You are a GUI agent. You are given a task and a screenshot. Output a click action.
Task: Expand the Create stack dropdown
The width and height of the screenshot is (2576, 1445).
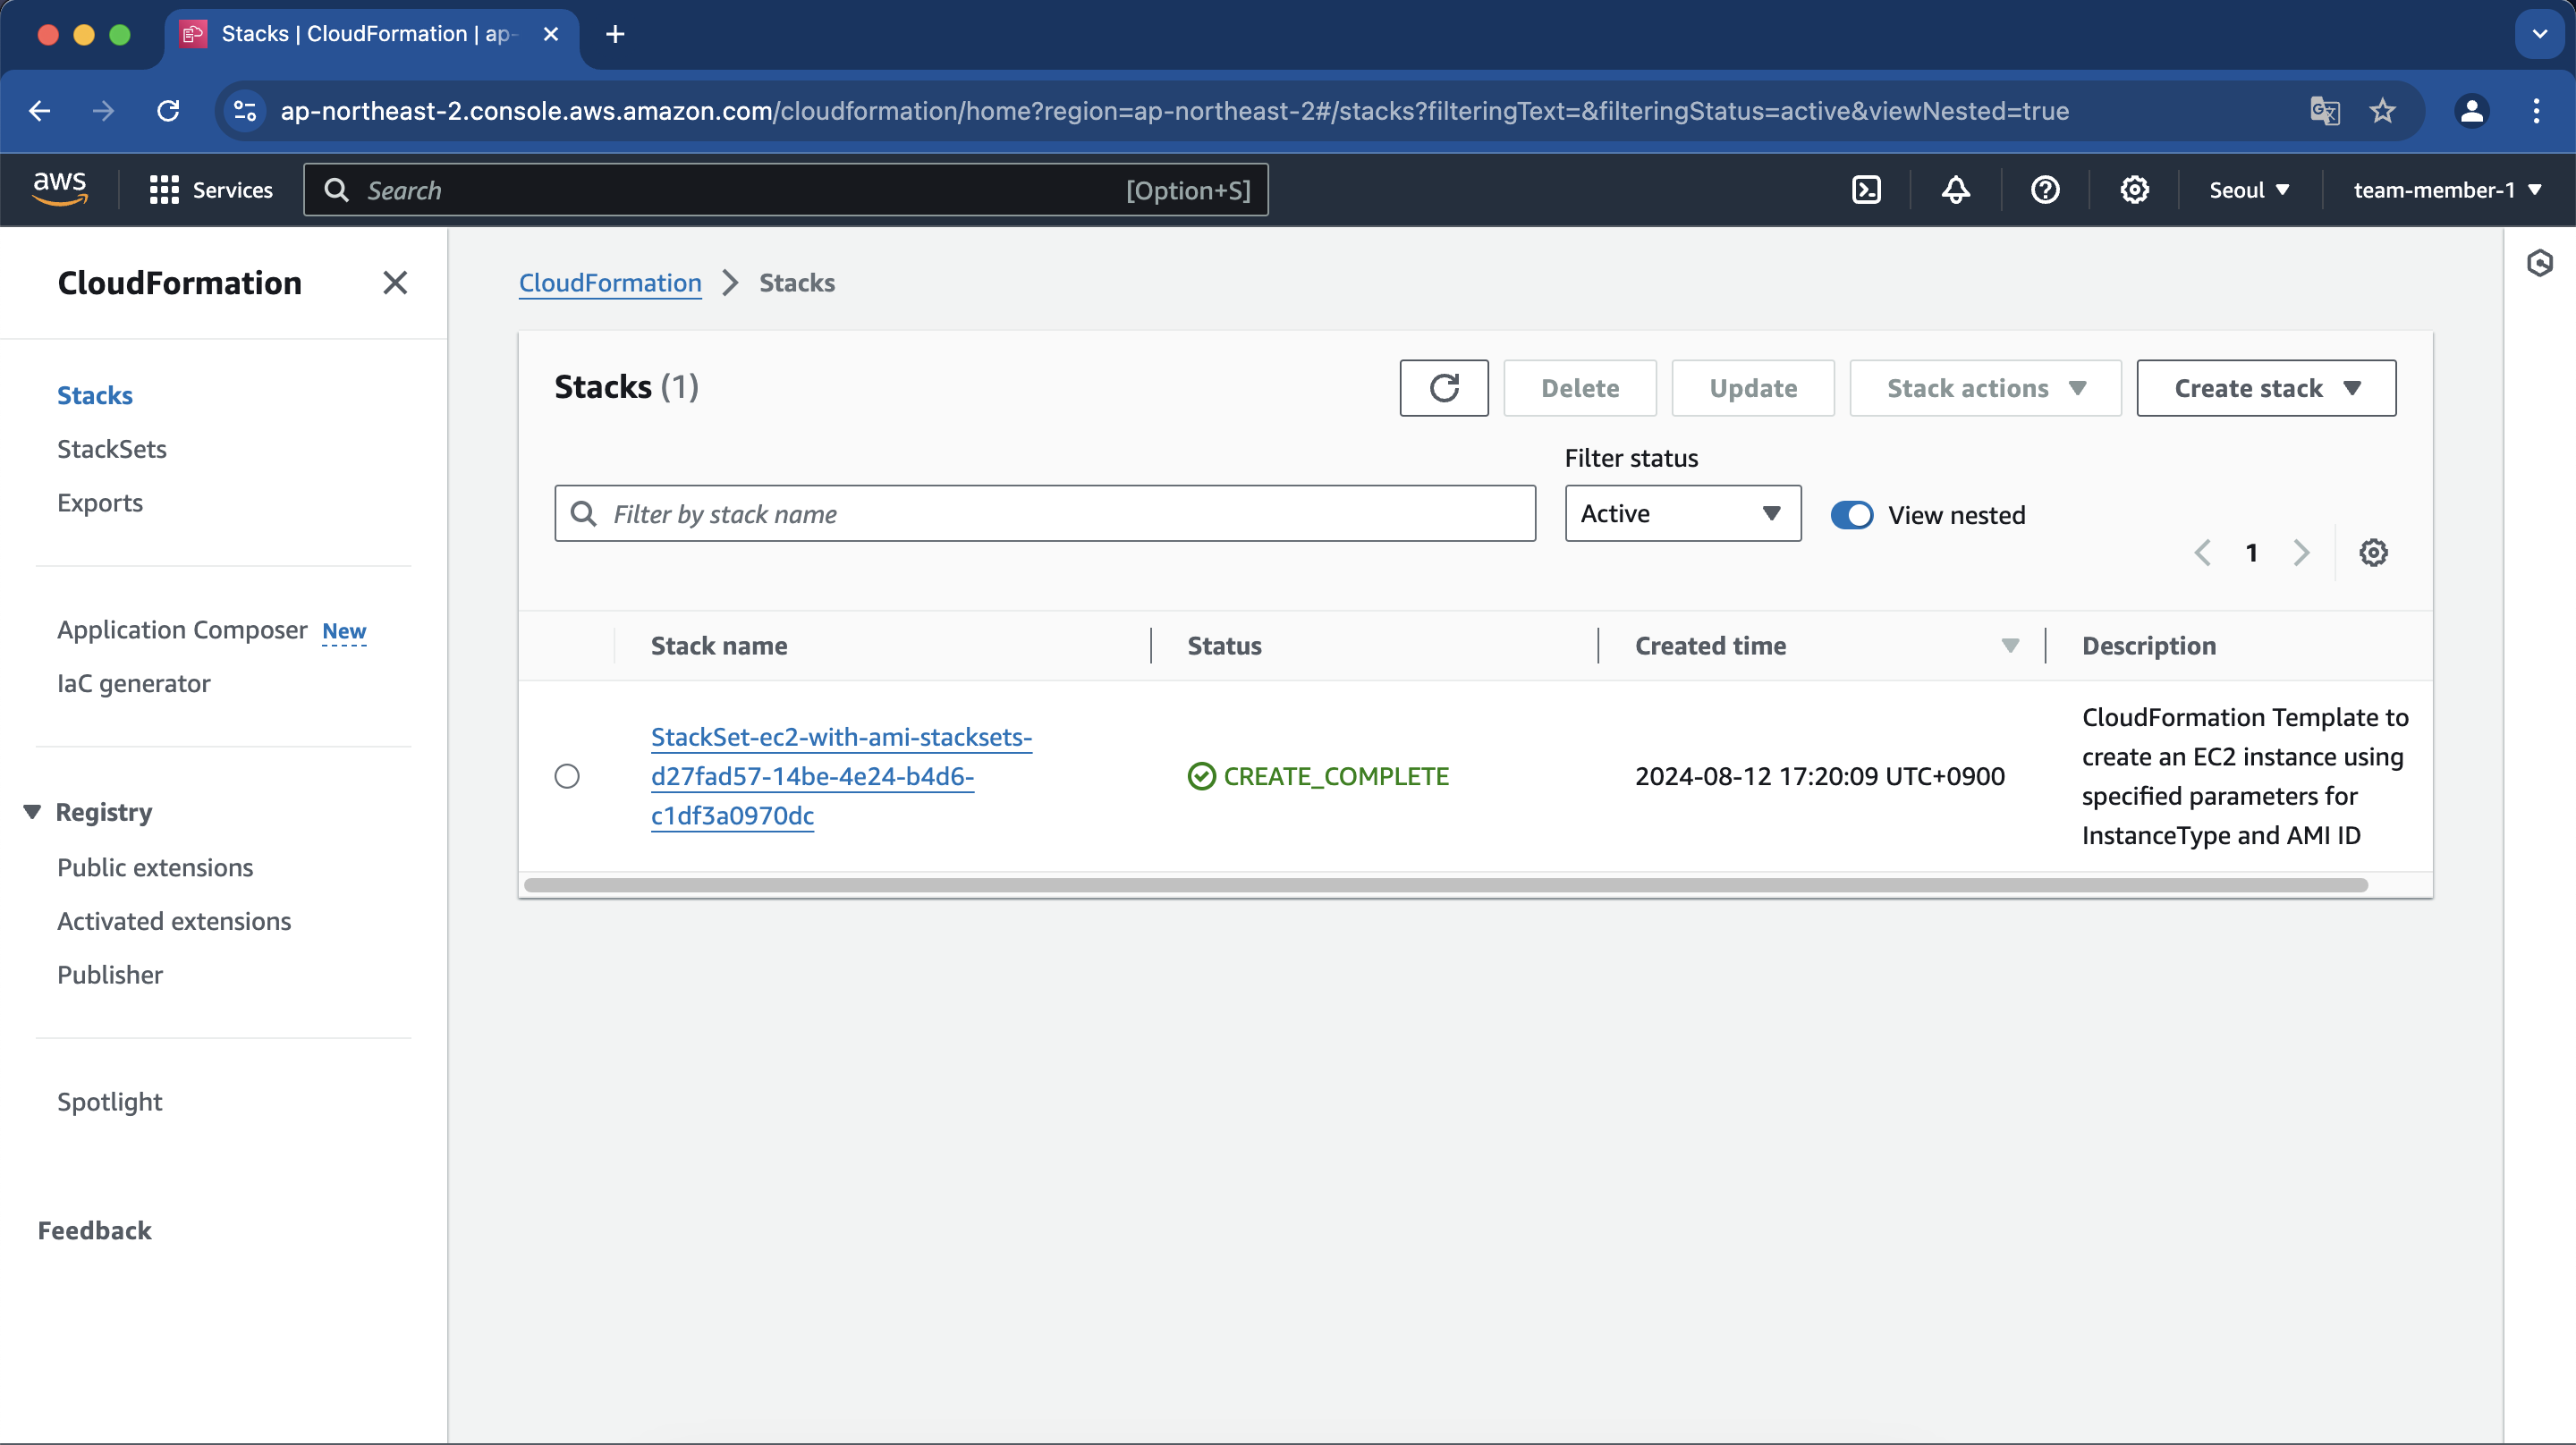[x=2265, y=388]
